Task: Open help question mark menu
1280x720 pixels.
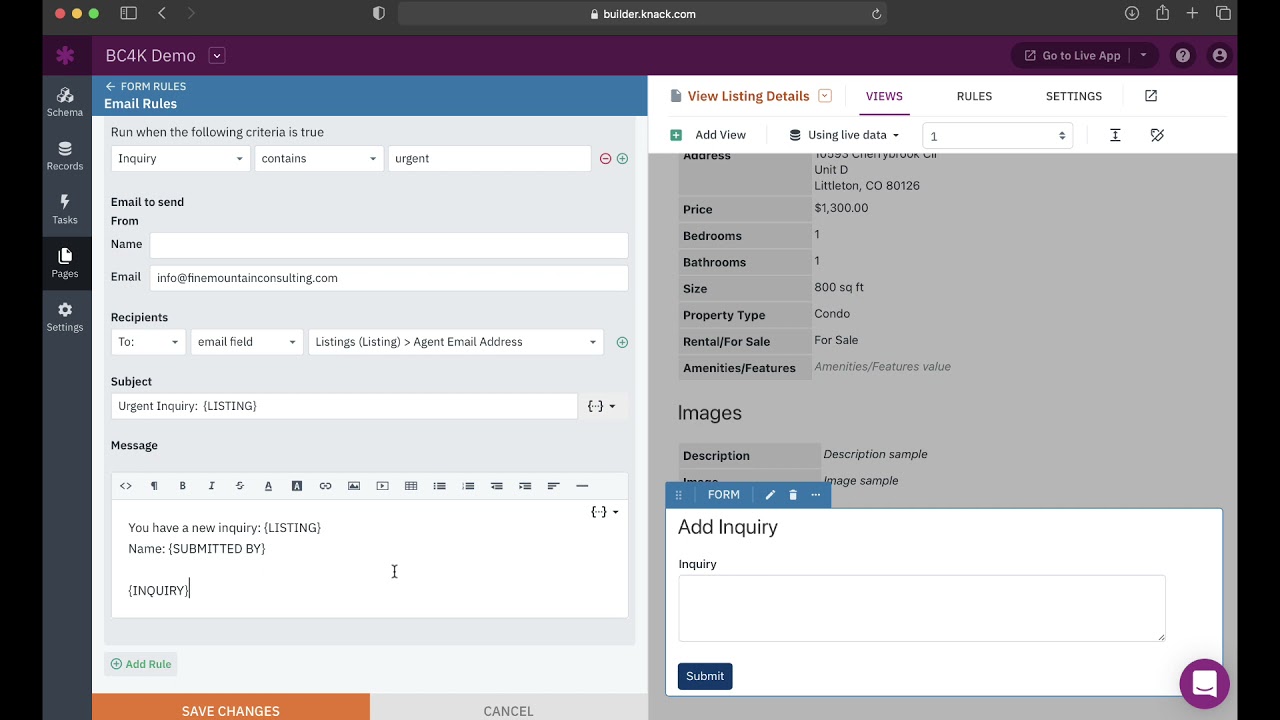Action: pyautogui.click(x=1183, y=56)
